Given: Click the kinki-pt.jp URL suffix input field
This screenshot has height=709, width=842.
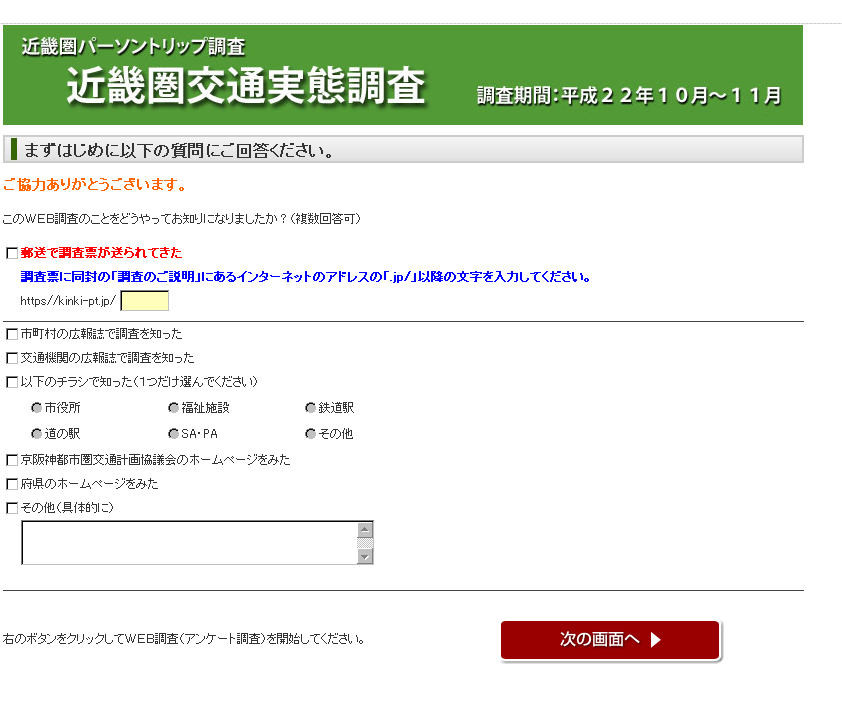Looking at the screenshot, I should (144, 301).
